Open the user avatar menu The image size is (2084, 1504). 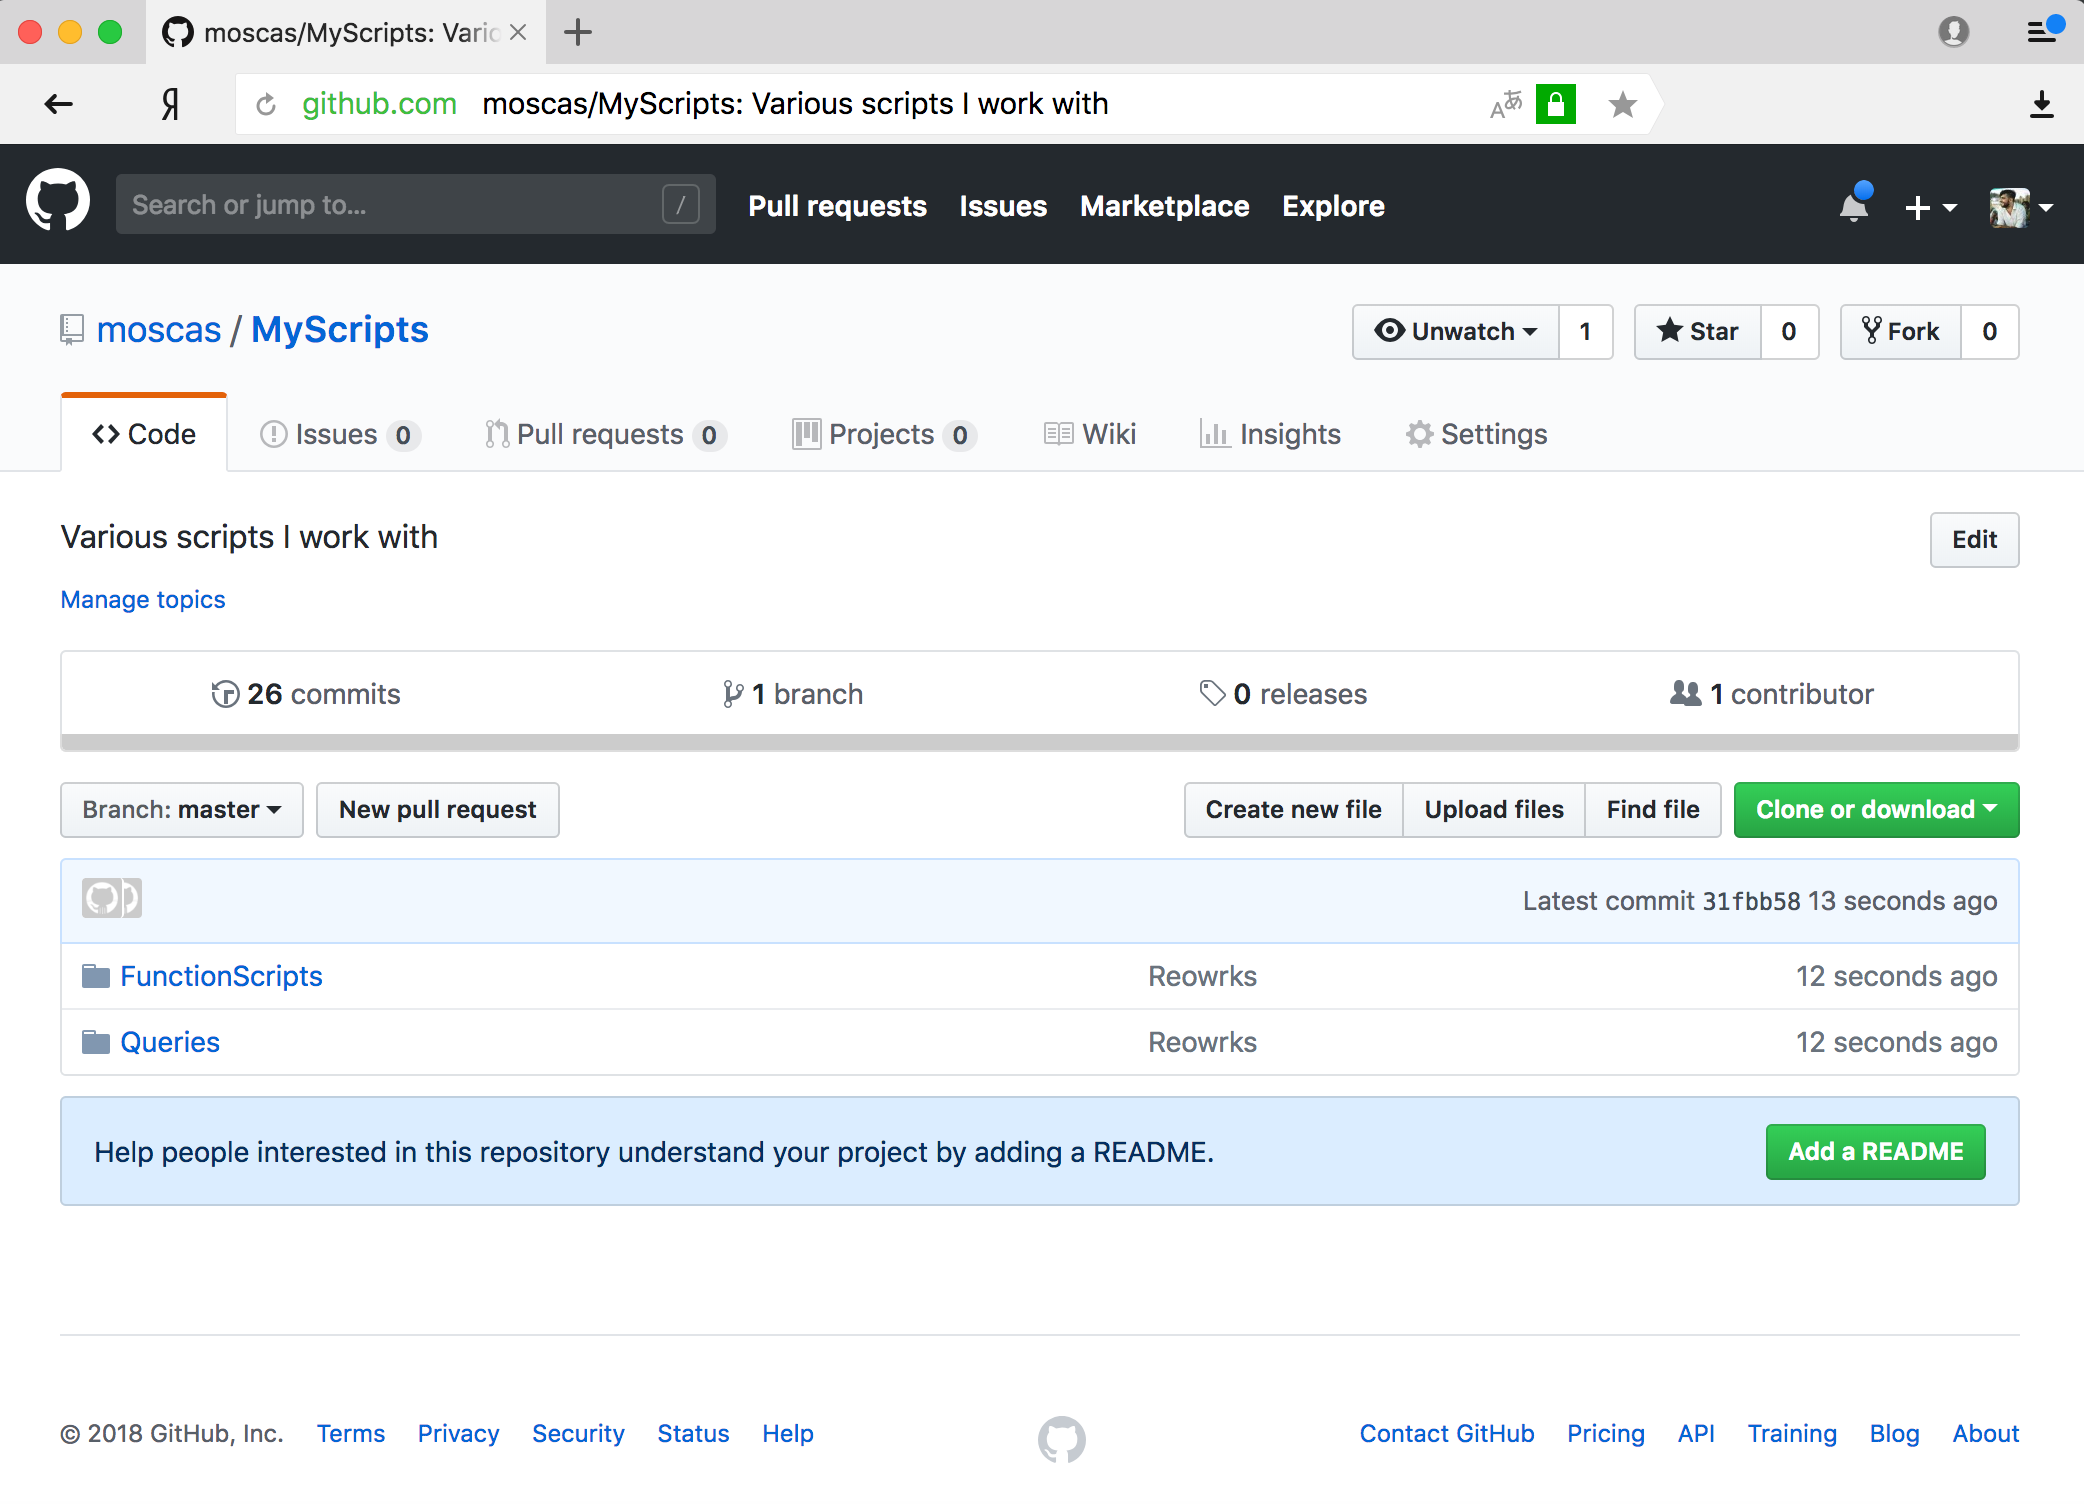(x=2021, y=207)
